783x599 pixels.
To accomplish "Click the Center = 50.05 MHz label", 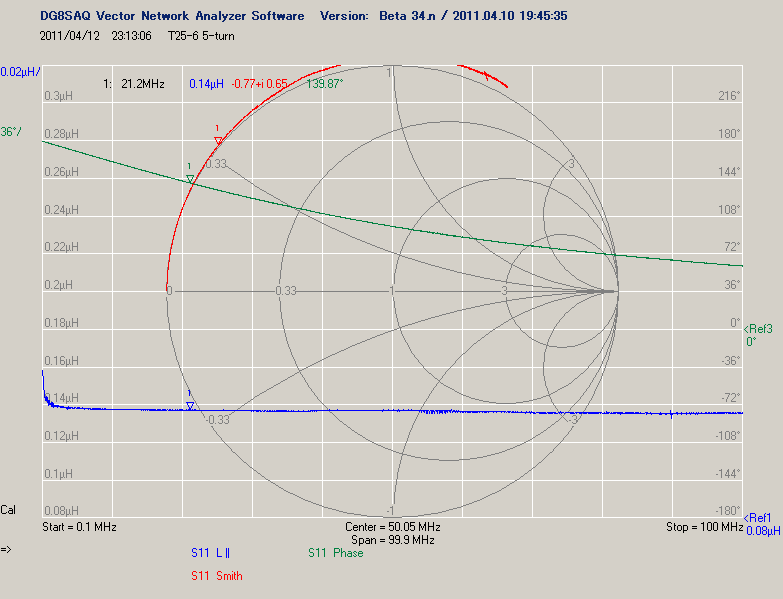I will pos(392,527).
